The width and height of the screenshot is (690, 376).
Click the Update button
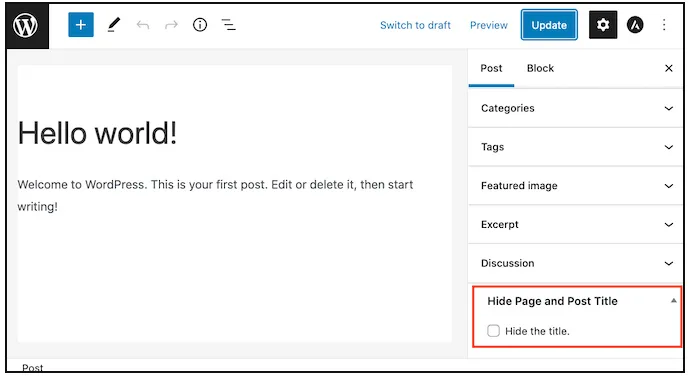tap(549, 25)
